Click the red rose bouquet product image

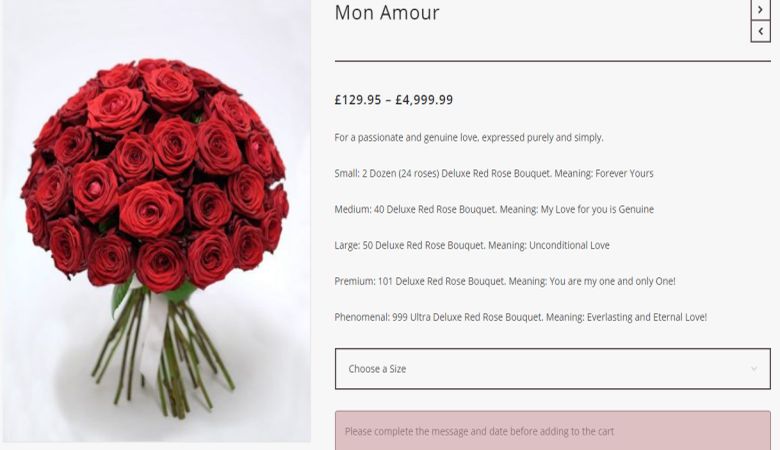pyautogui.click(x=156, y=221)
